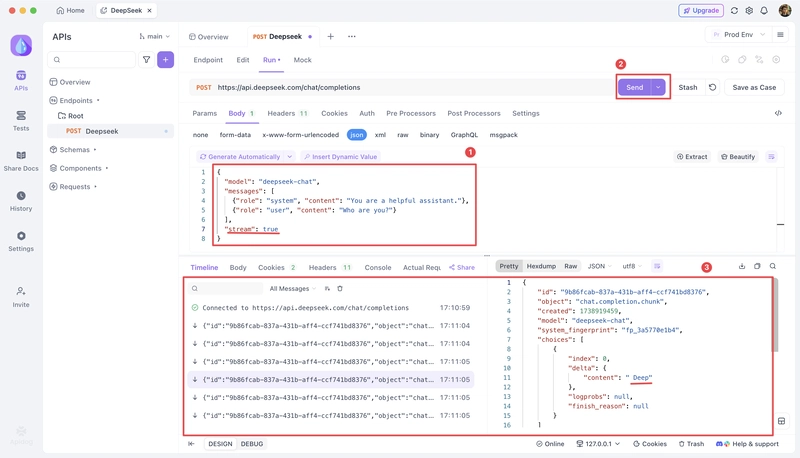800x458 pixels.
Task: Open the 127.0.0.1 proxy dropdown
Action: pyautogui.click(x=598, y=444)
